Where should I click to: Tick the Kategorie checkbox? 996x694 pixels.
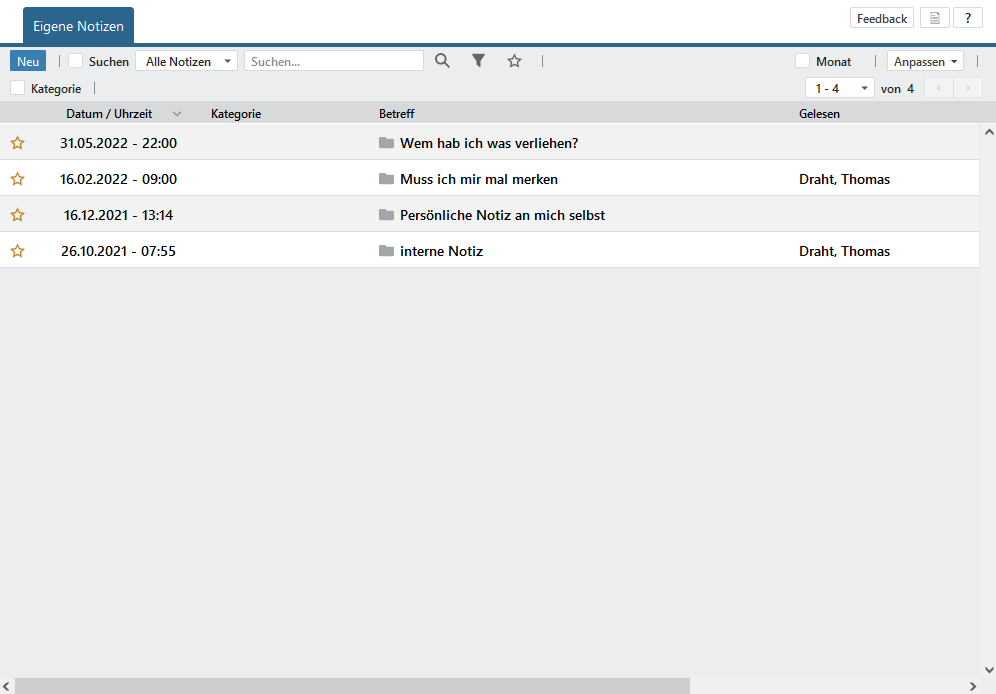click(x=18, y=88)
